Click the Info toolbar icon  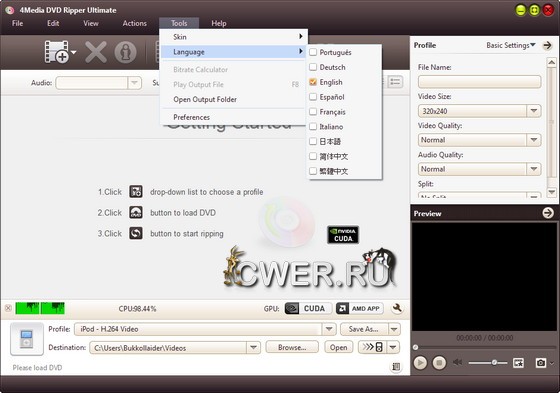(125, 52)
